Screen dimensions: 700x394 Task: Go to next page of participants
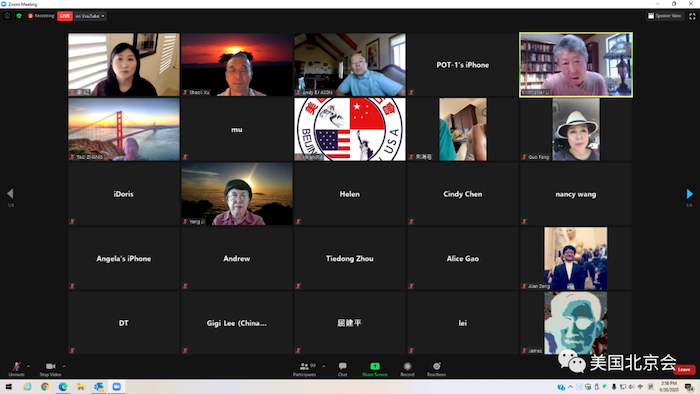click(x=689, y=194)
